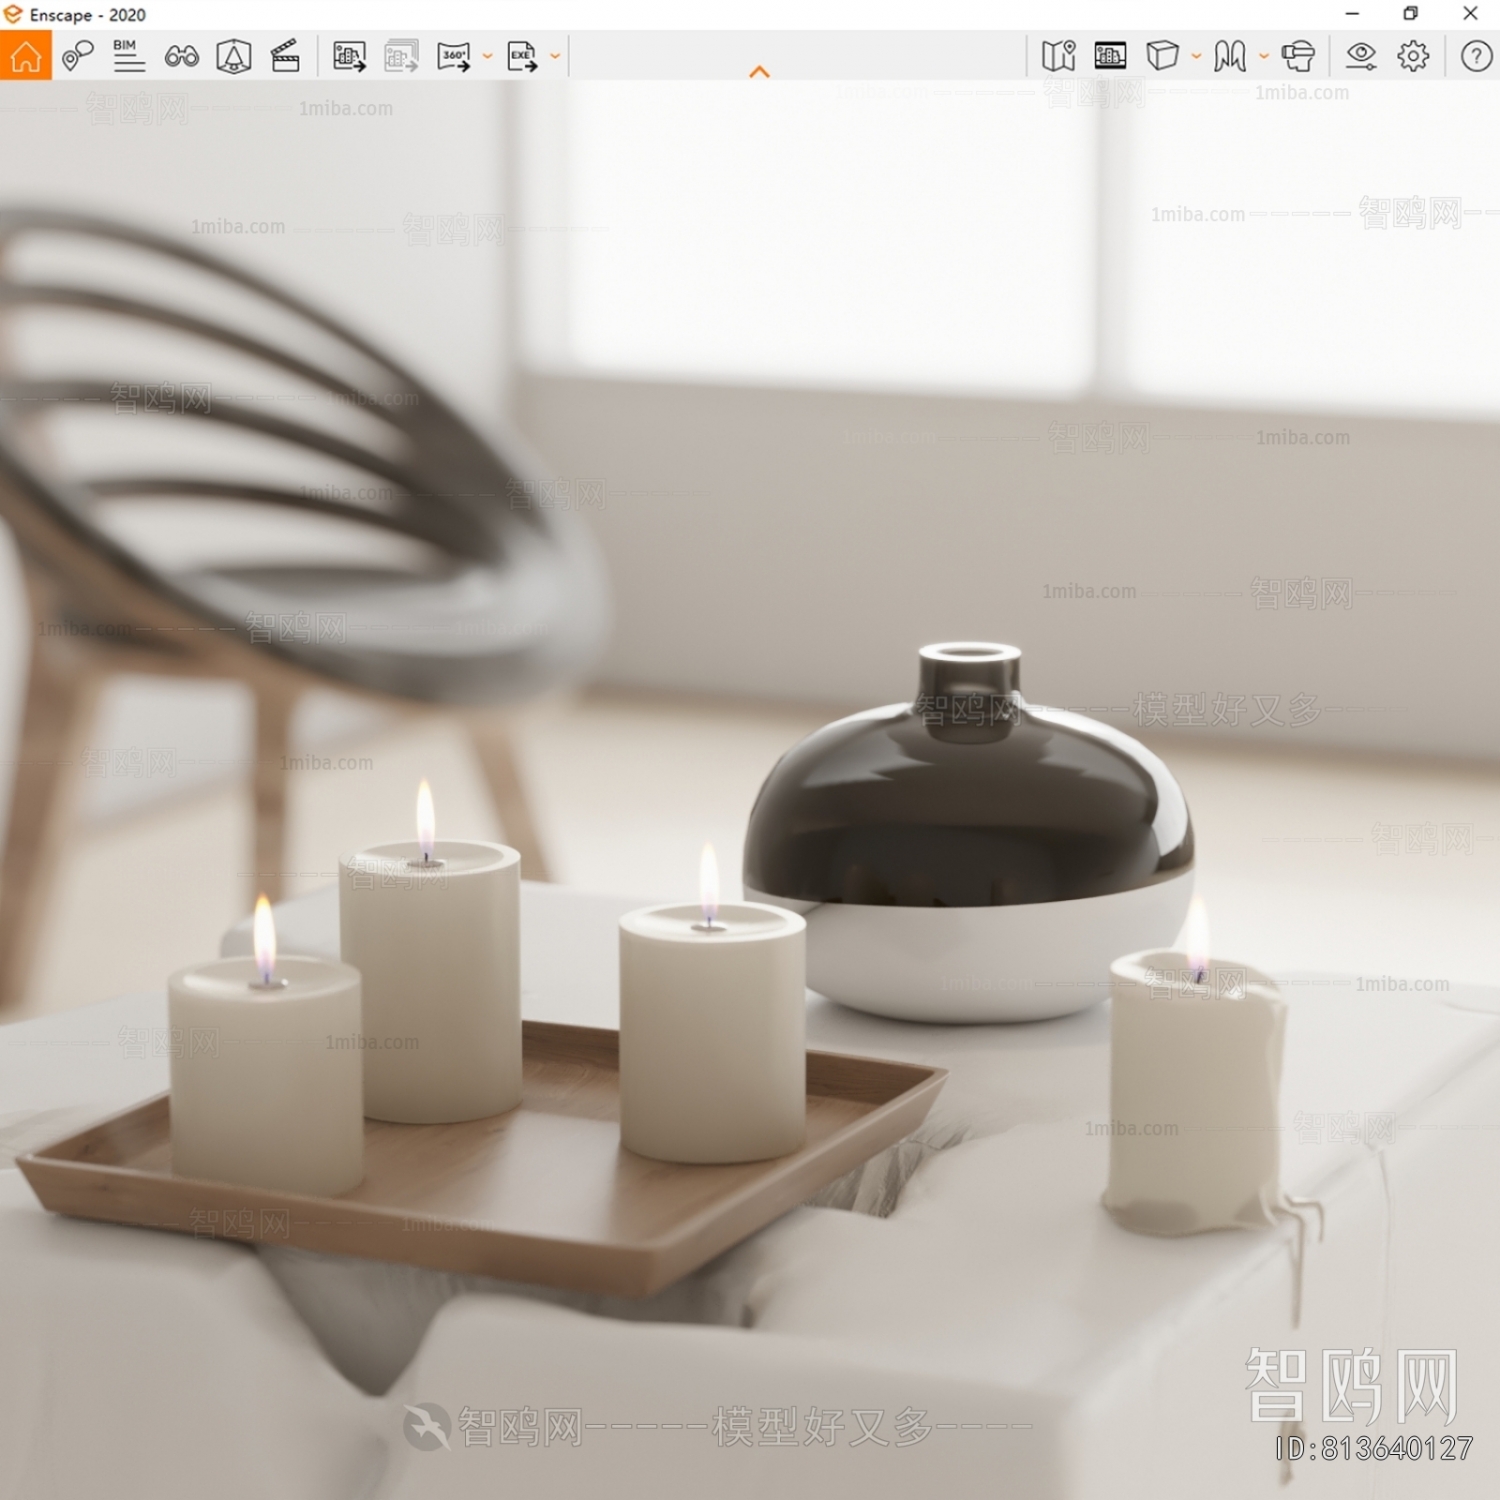Open the materials library wings icon
The image size is (1500, 1500).
tap(1231, 55)
